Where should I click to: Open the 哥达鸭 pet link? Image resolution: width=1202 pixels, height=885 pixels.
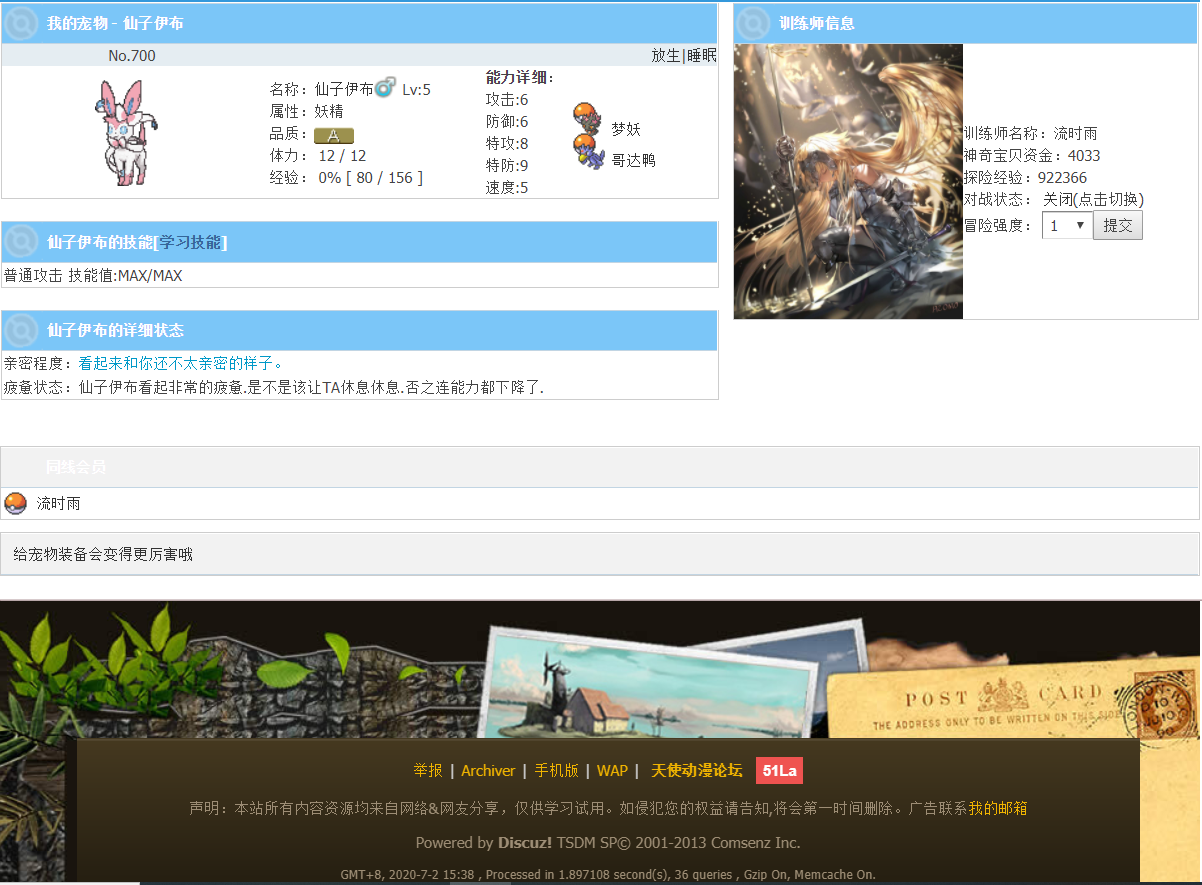pos(633,160)
